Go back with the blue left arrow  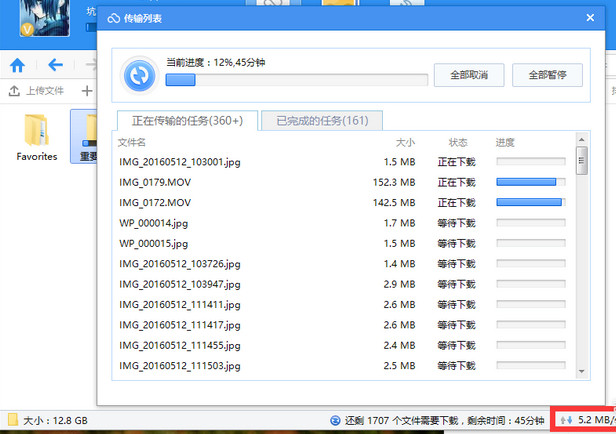(55, 65)
